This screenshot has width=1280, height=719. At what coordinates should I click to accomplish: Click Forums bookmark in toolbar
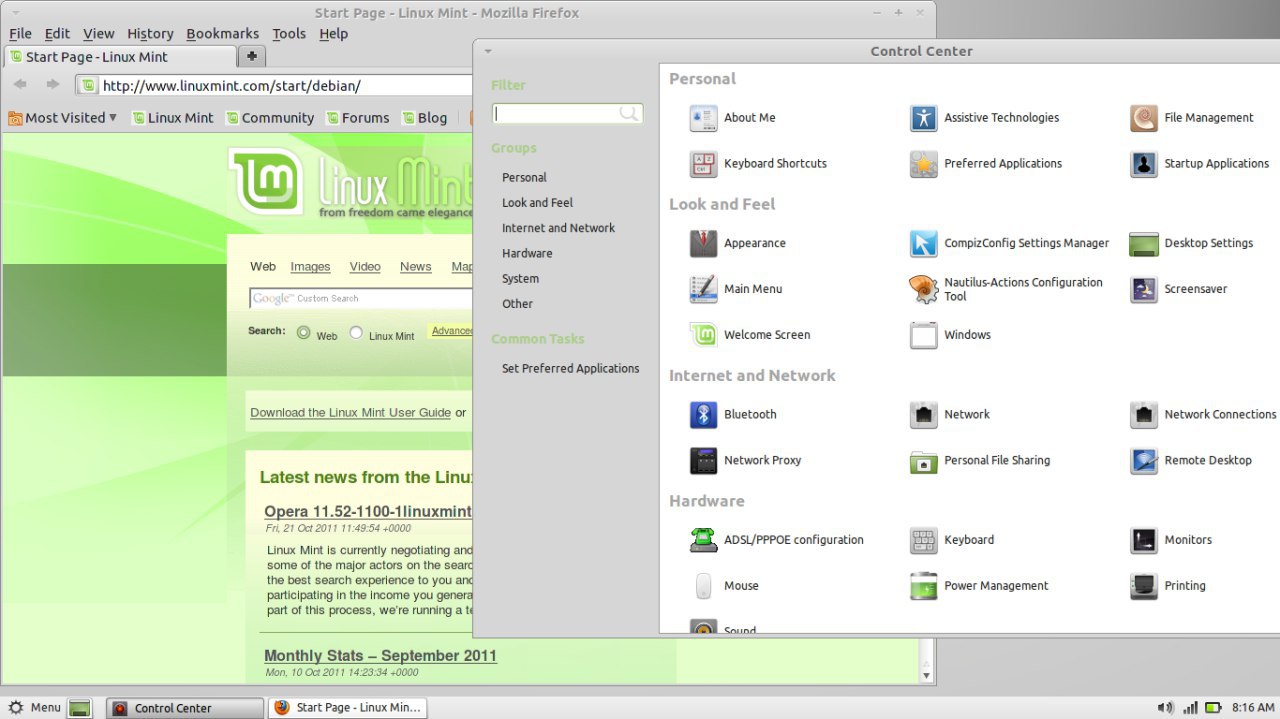tap(357, 117)
